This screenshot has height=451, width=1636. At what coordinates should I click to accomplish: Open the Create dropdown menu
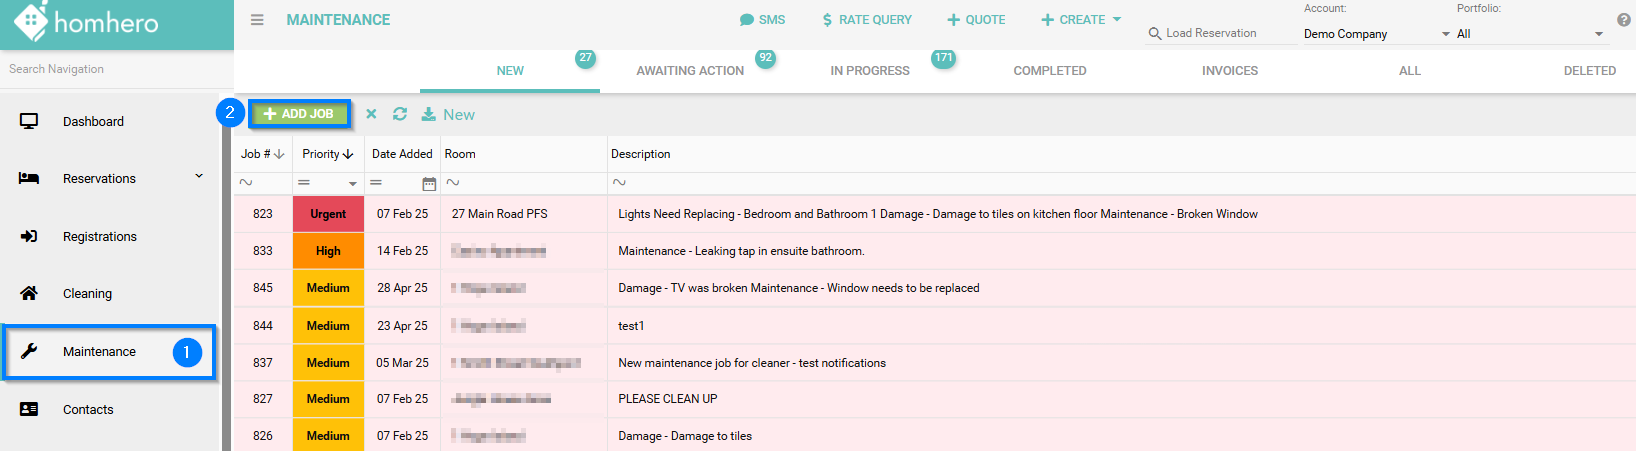1081,20
